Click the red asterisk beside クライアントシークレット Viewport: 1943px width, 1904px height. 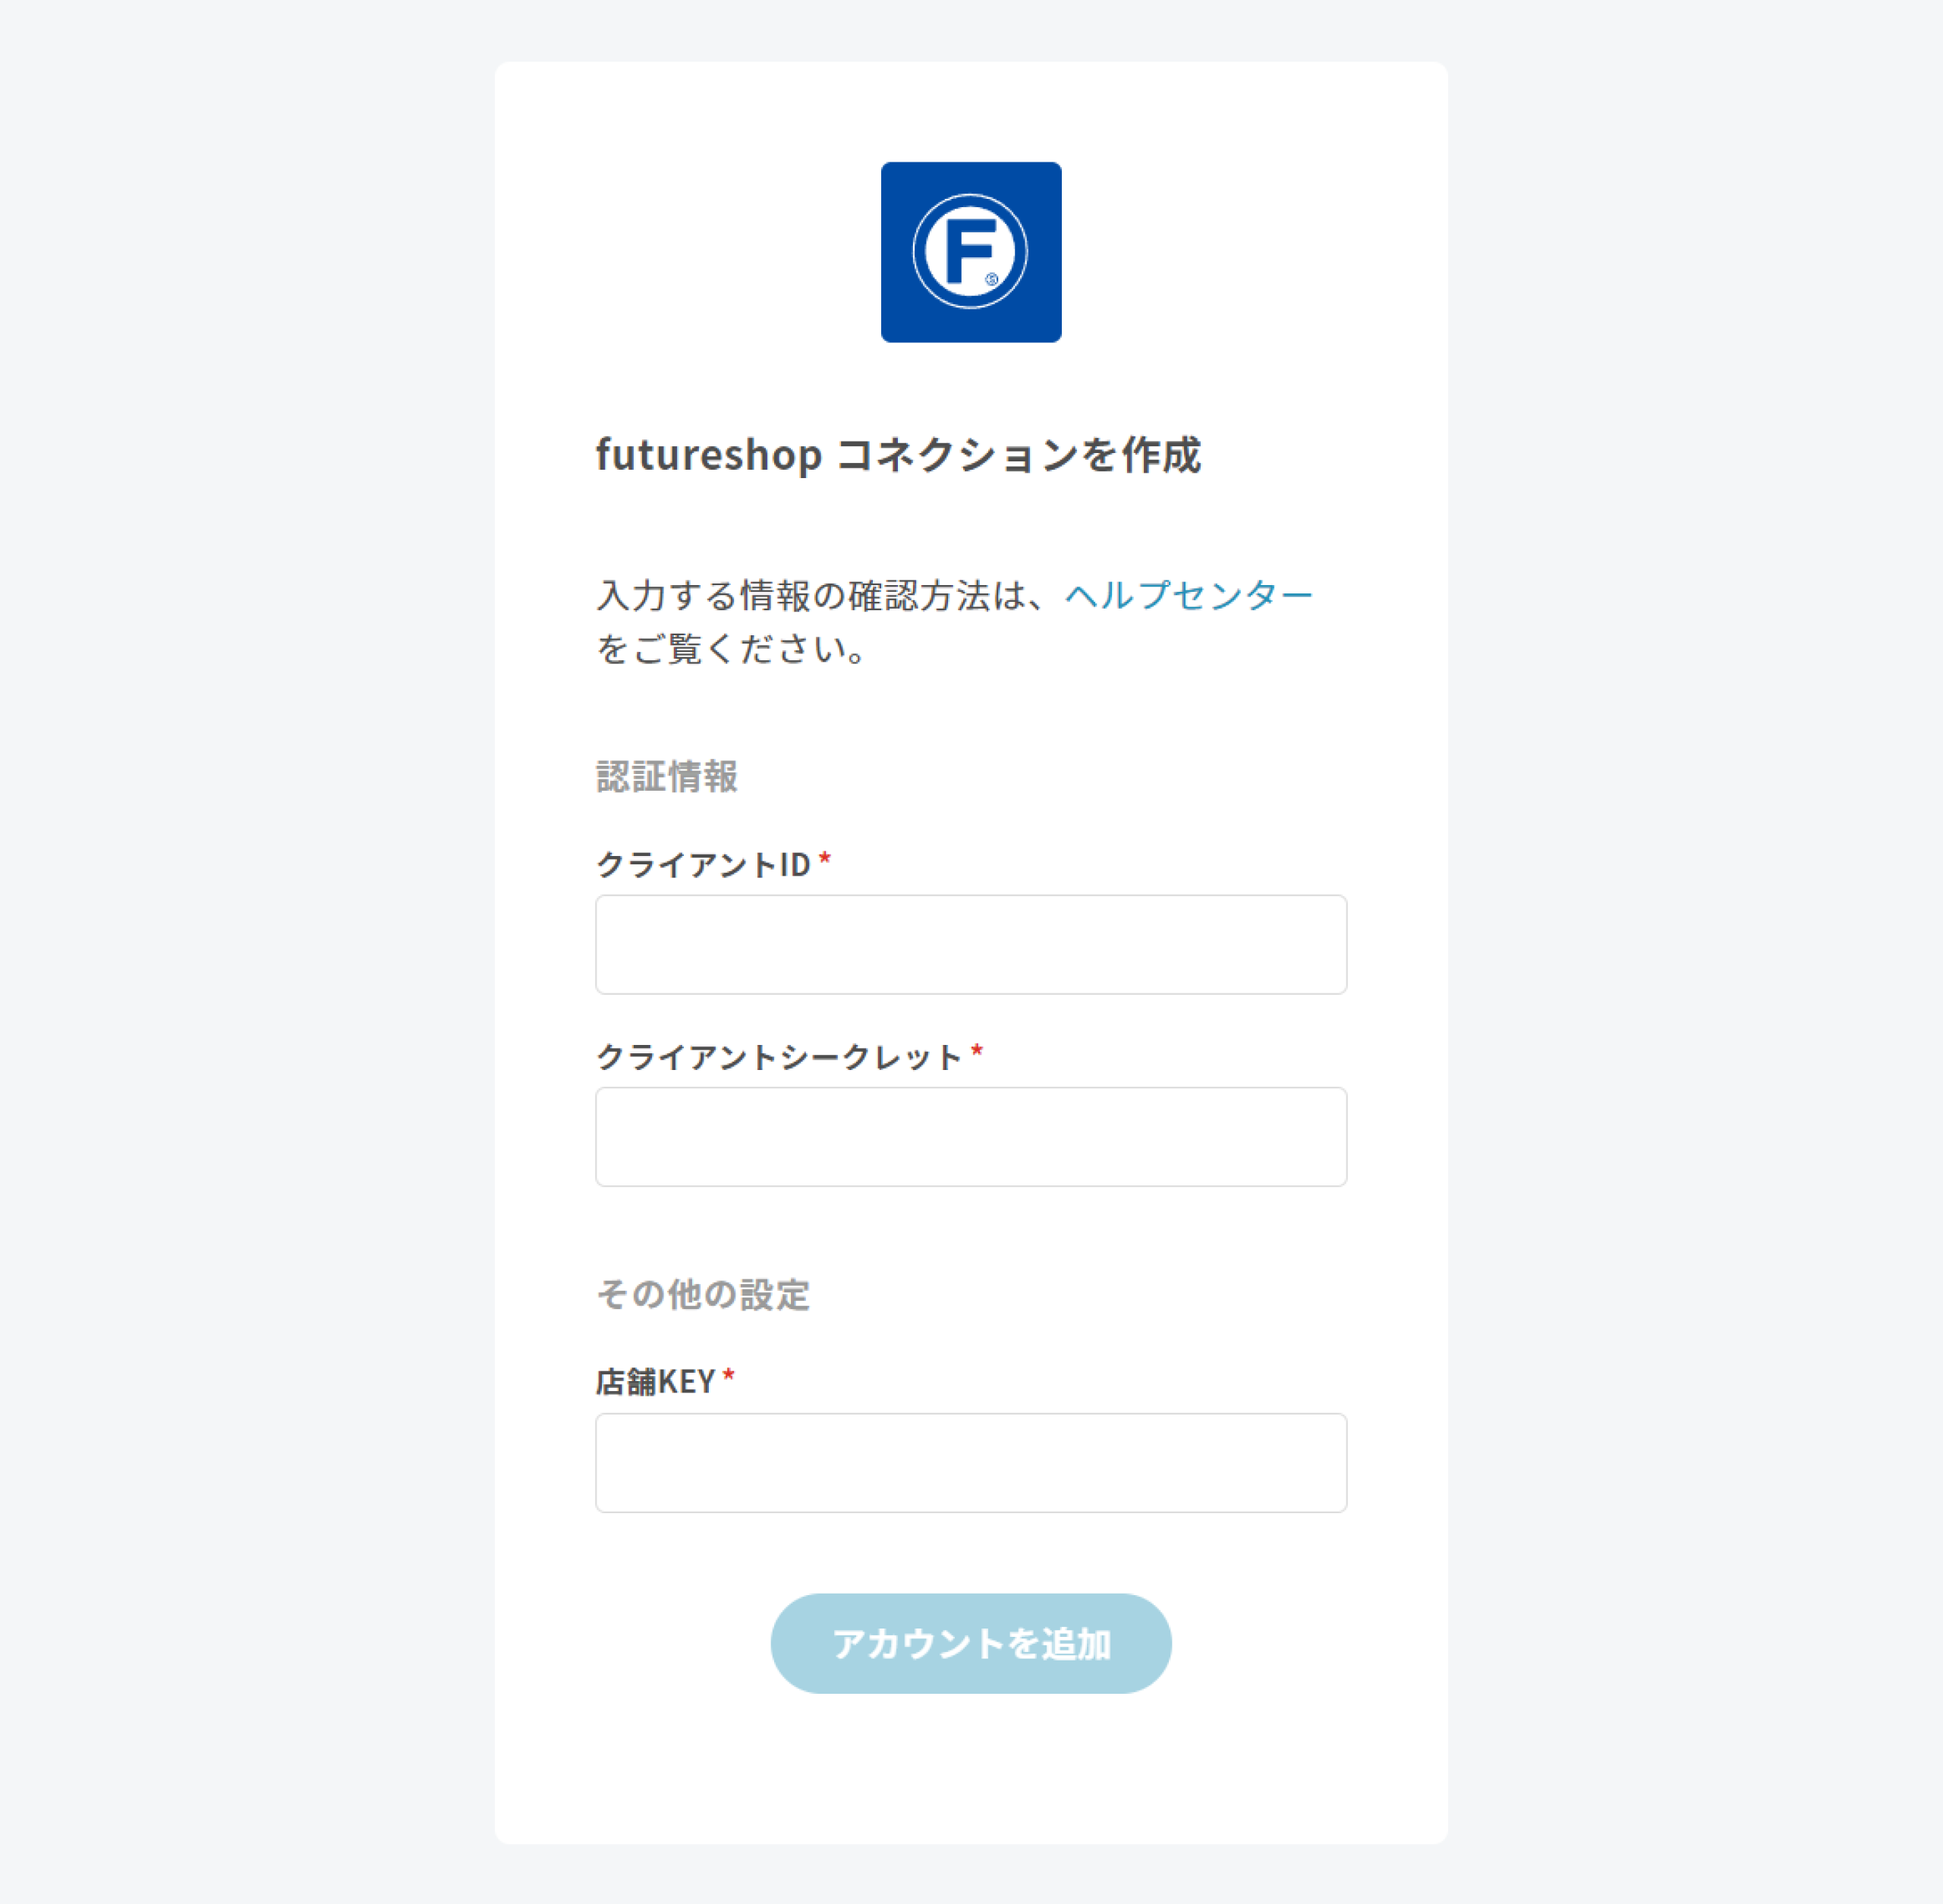pyautogui.click(x=977, y=1052)
